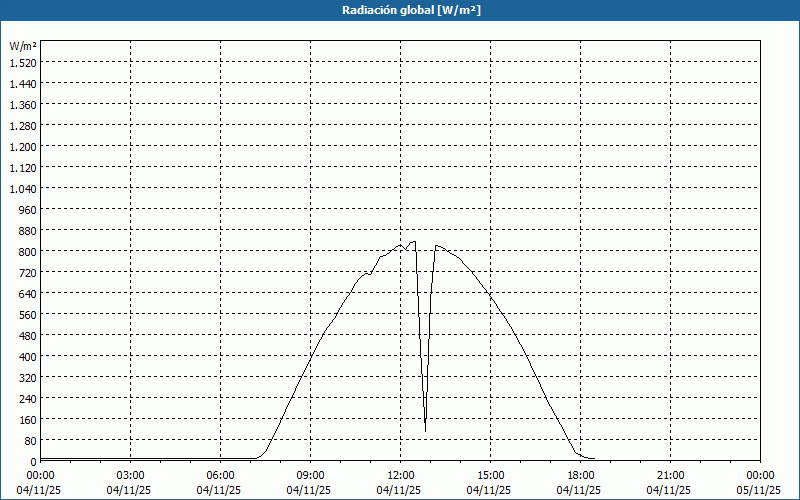Click the 0 value on the y-axis
This screenshot has height=500, width=800.
pyautogui.click(x=32, y=461)
